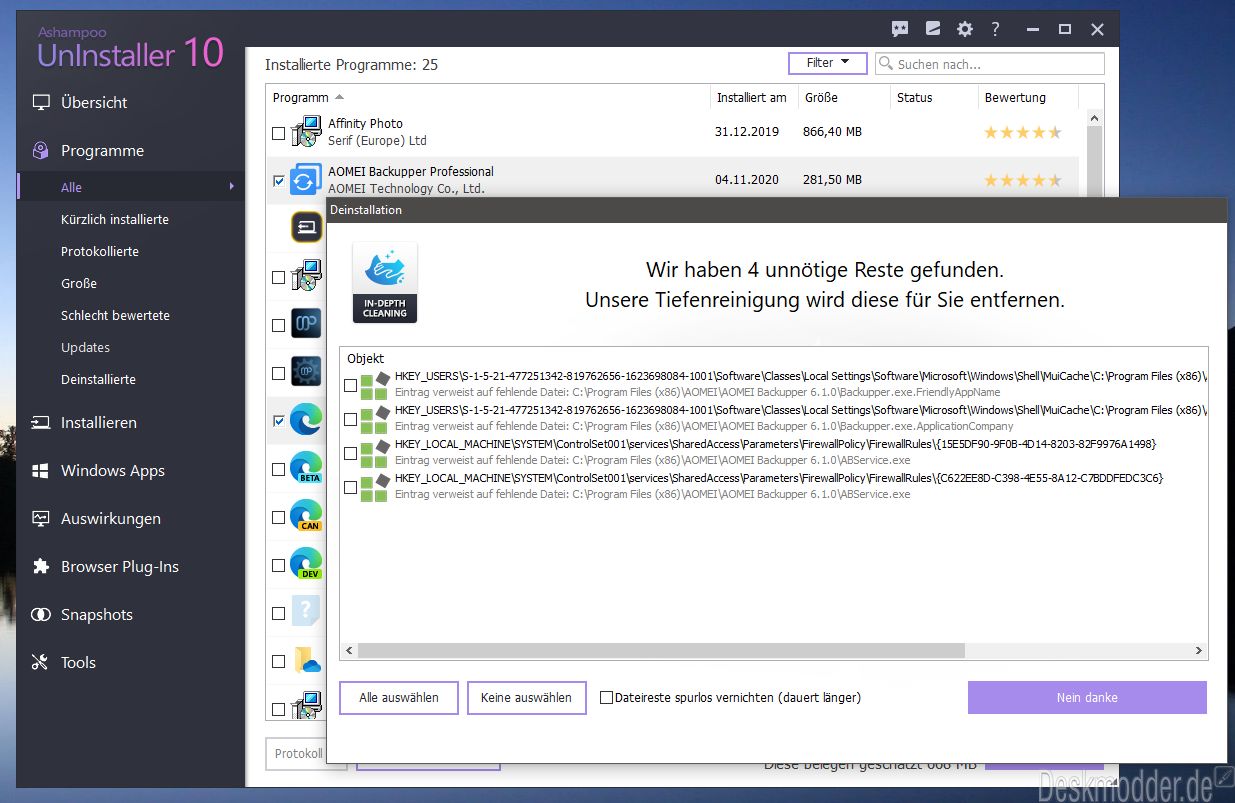The image size is (1235, 803).
Task: Show Protokollierte programs
Action: click(x=100, y=251)
